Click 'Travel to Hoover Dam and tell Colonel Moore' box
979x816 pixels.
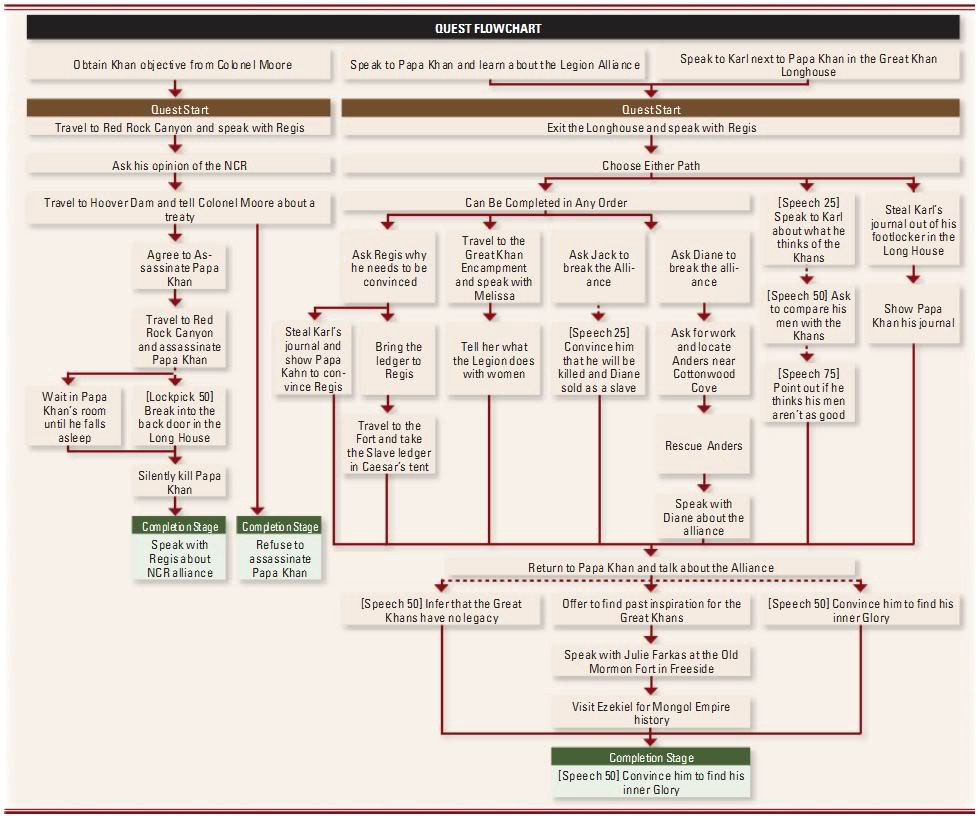179,210
